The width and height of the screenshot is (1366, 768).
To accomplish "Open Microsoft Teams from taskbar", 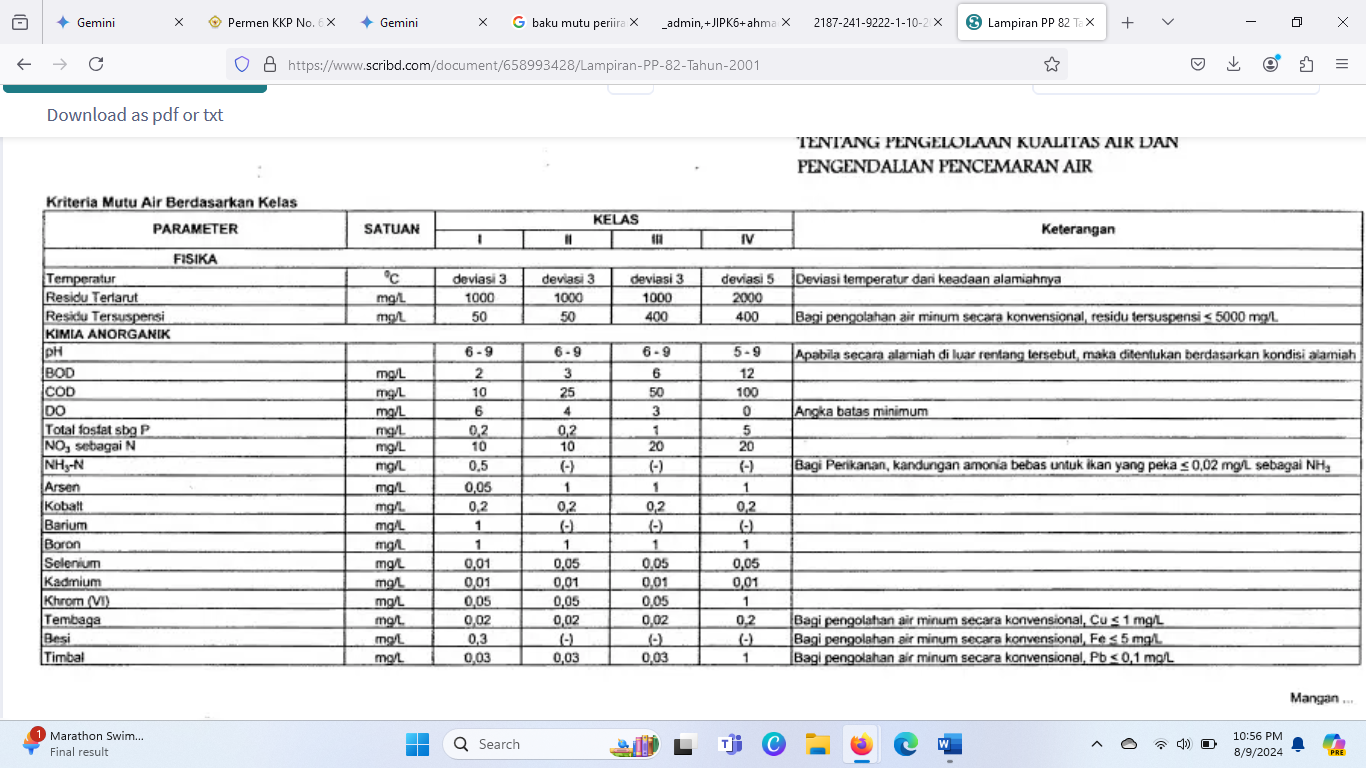I will tap(730, 744).
